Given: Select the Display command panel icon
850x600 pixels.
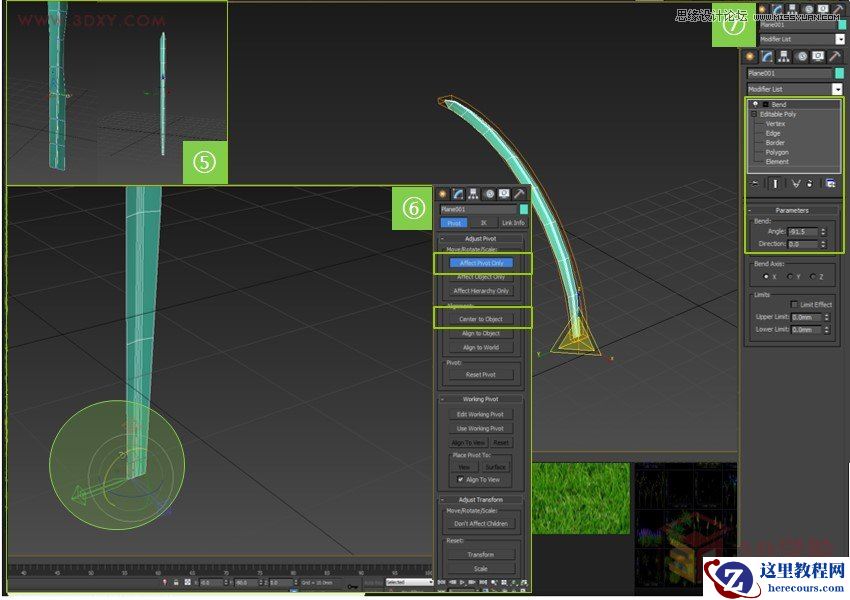Looking at the screenshot, I should (x=816, y=54).
